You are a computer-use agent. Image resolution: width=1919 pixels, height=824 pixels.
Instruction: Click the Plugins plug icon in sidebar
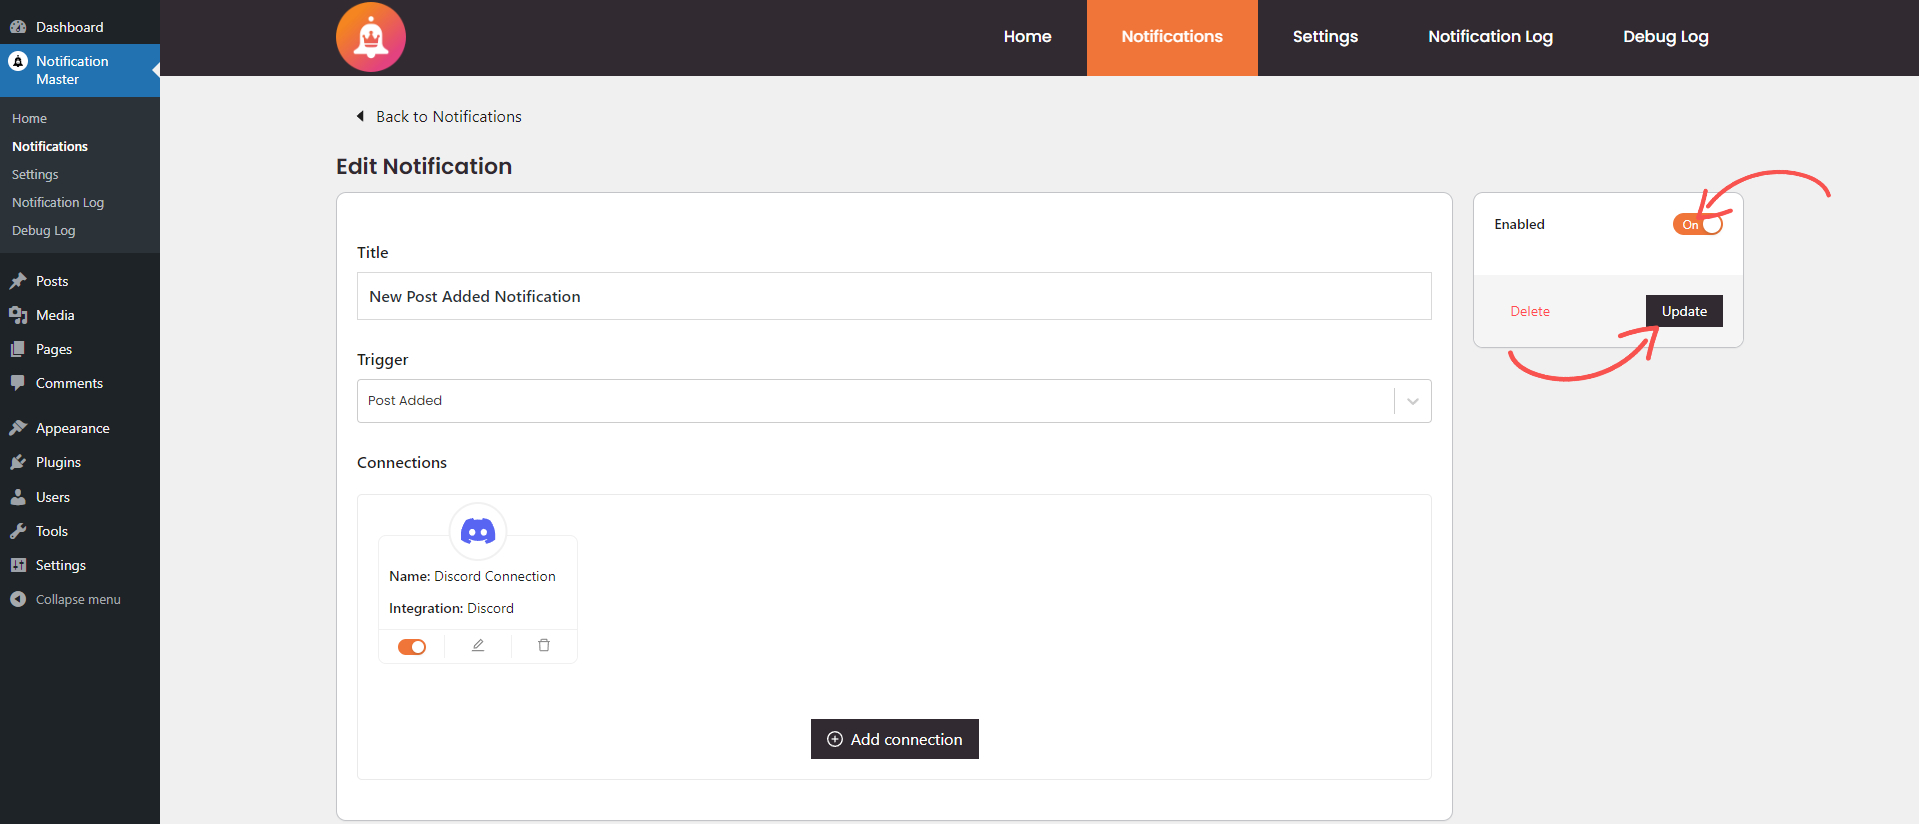click(18, 462)
